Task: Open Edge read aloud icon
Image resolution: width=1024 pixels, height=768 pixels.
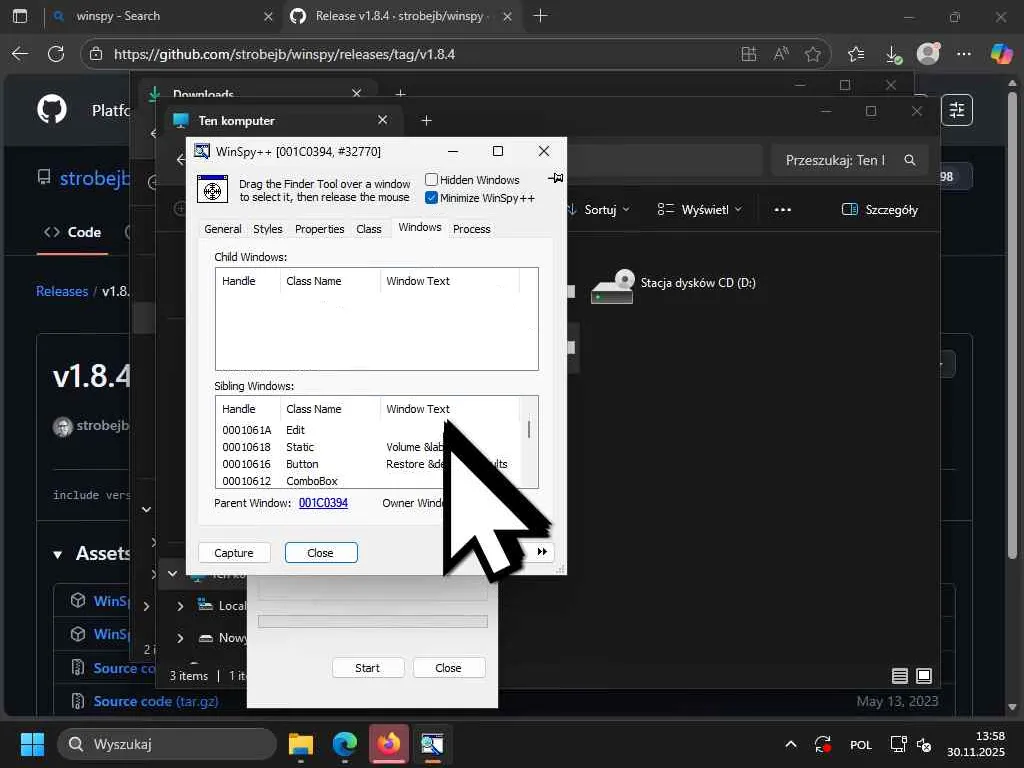Action: [781, 54]
